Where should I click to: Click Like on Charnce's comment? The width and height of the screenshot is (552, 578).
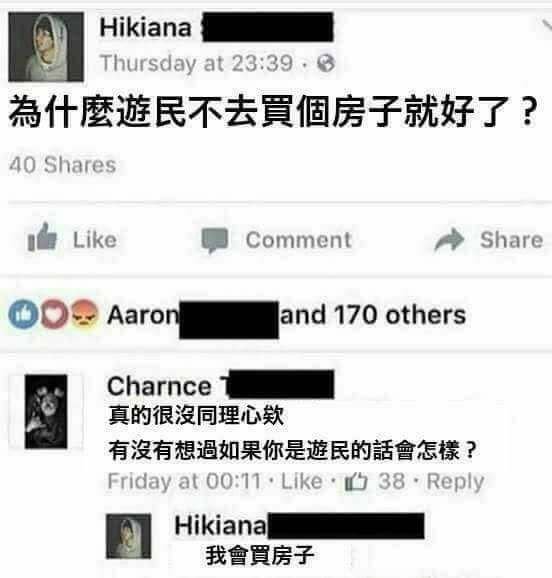point(302,481)
